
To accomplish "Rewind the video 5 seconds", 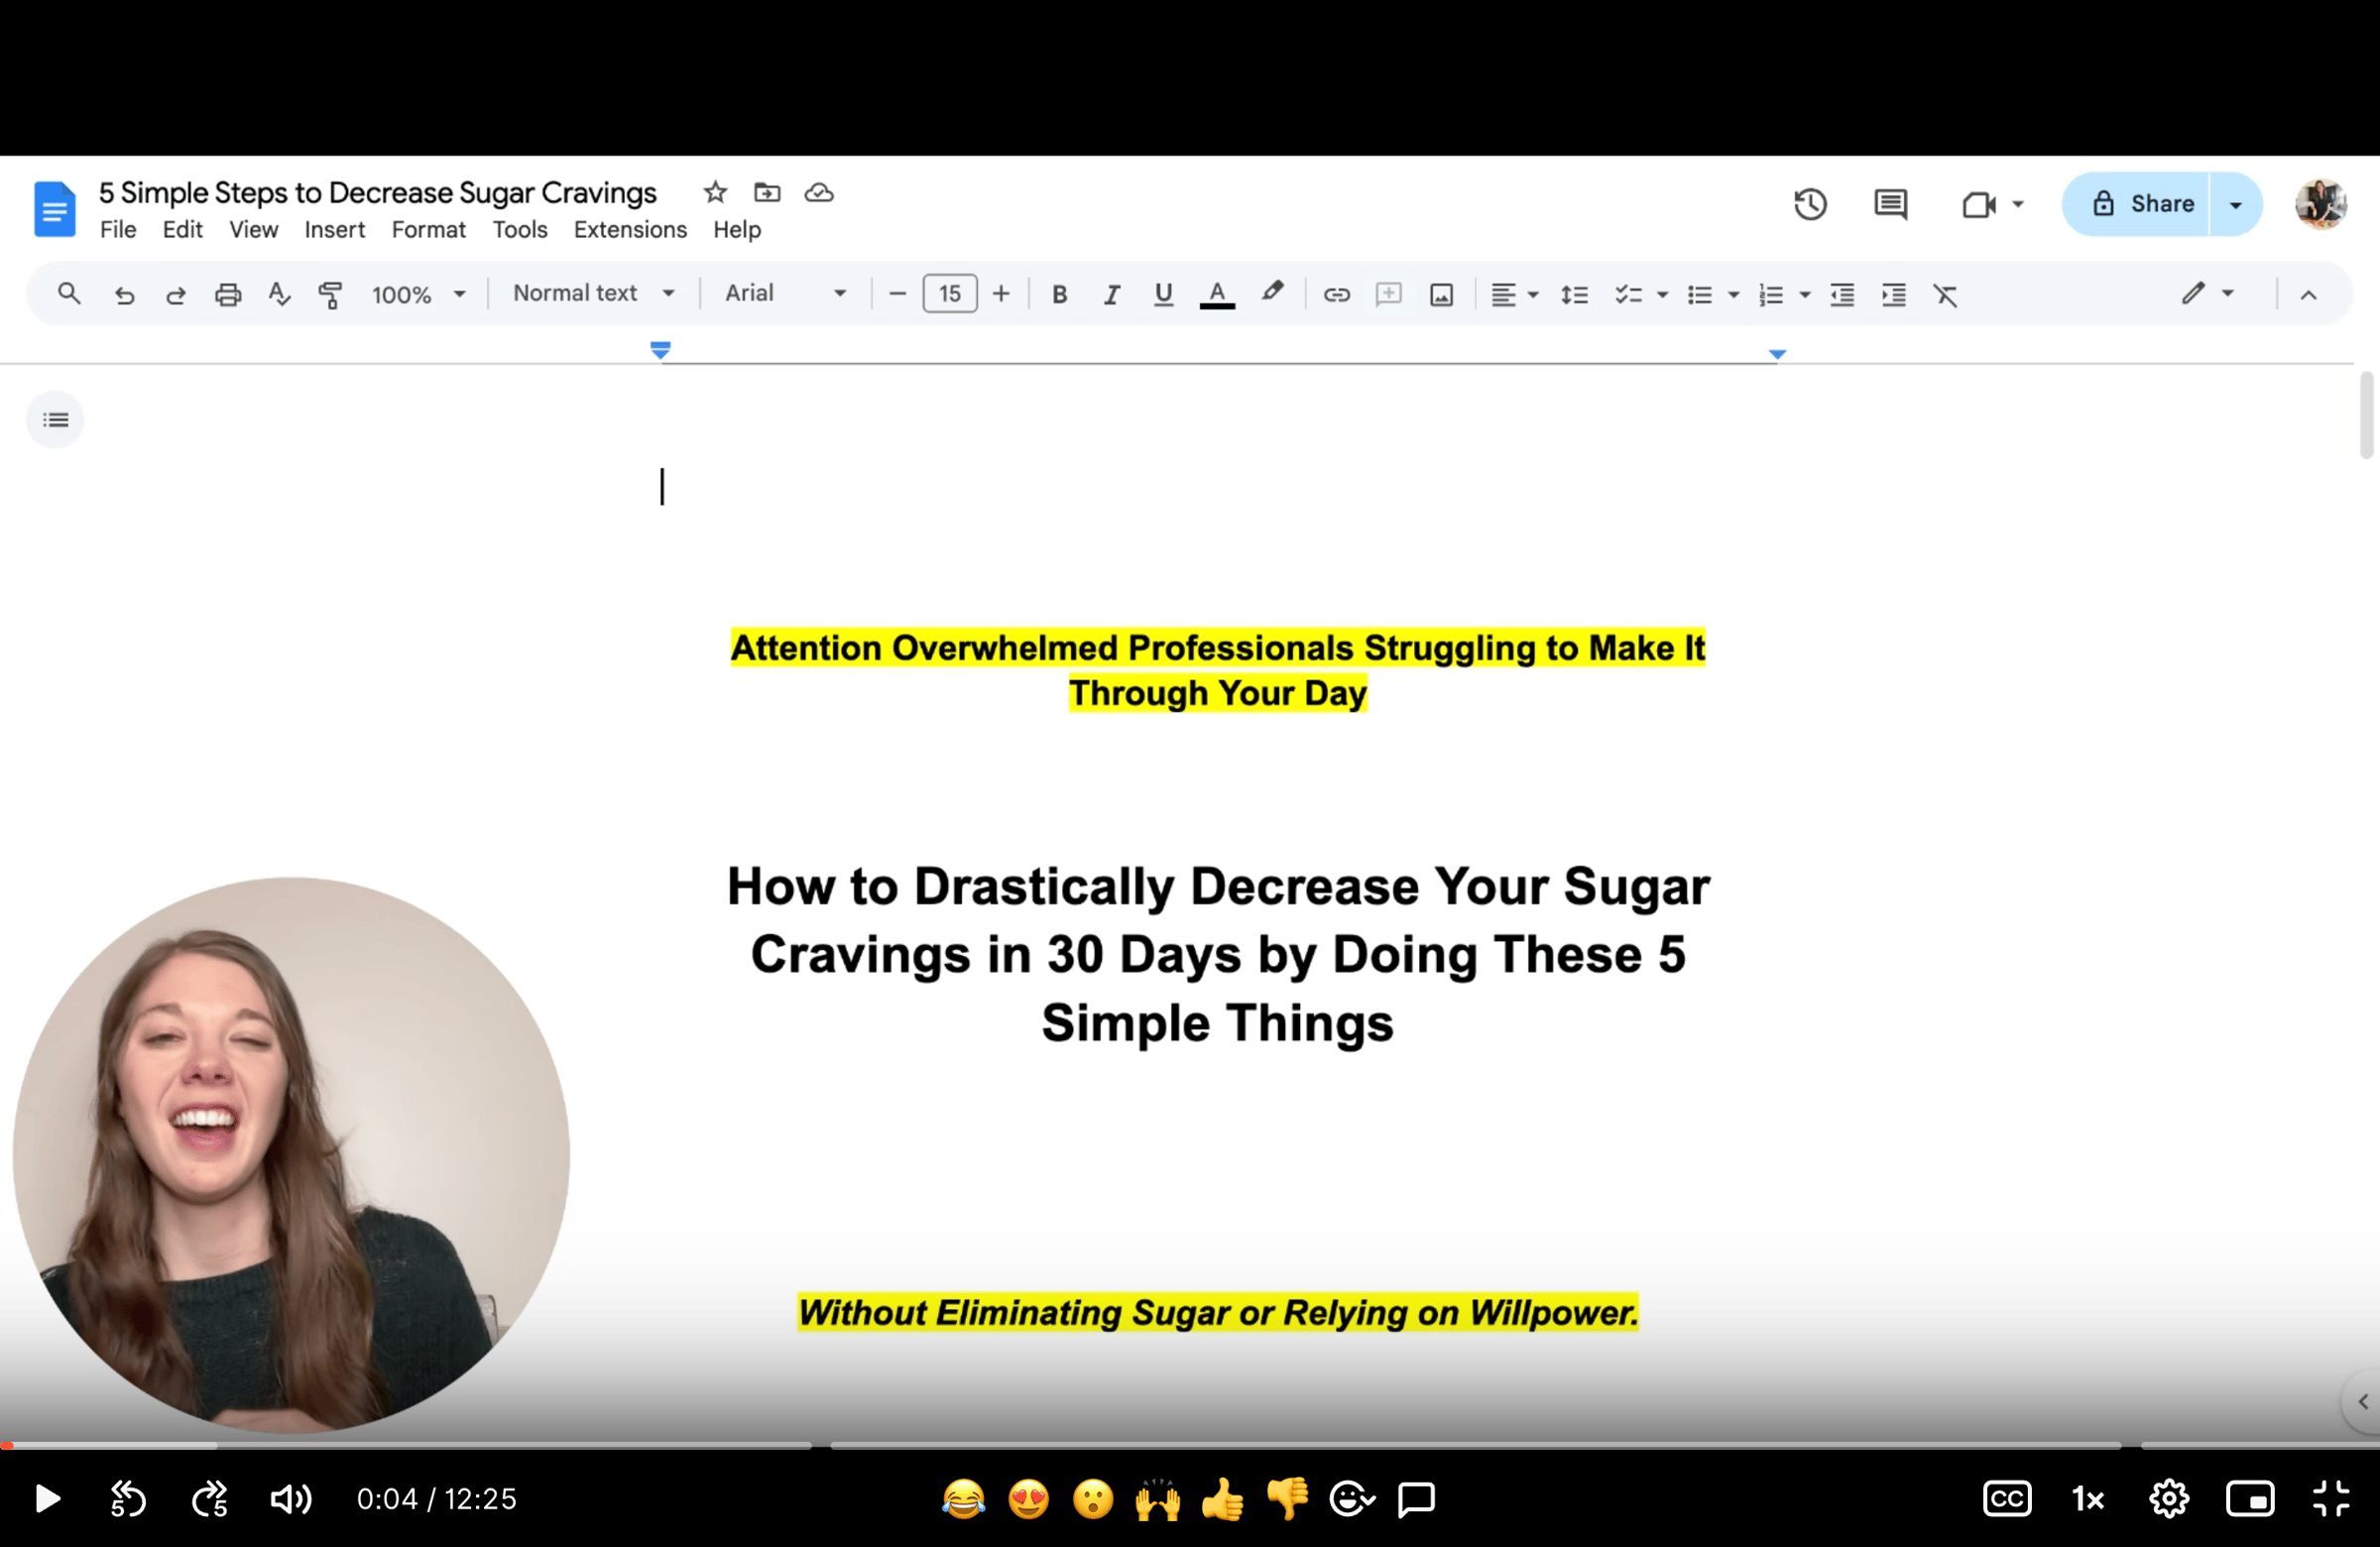I will click(x=127, y=1499).
